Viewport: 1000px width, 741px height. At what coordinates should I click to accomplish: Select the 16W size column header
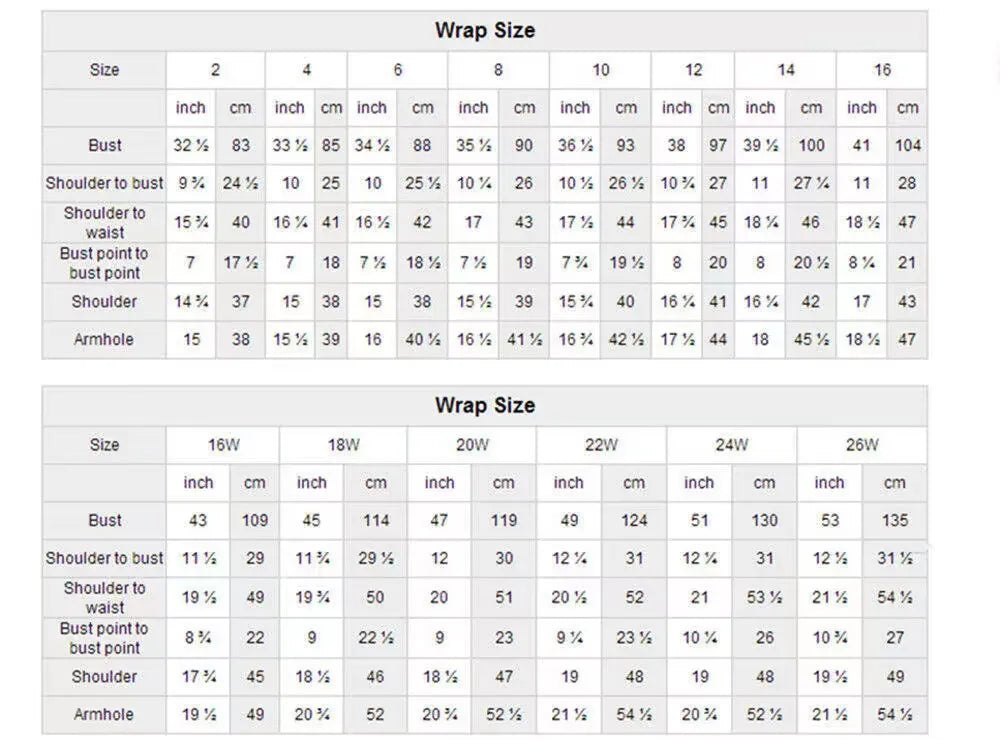[x=223, y=444]
